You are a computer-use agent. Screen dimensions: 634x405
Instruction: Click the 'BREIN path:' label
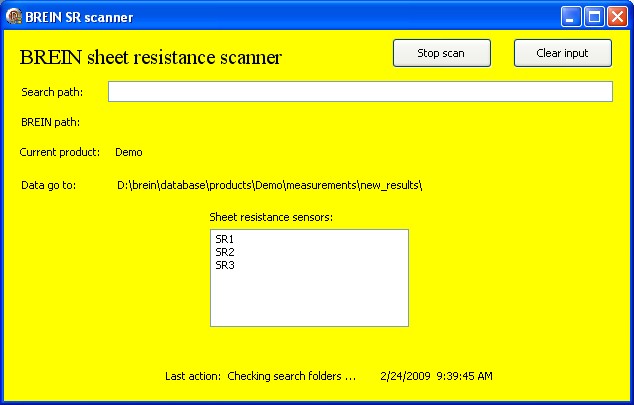coord(50,122)
